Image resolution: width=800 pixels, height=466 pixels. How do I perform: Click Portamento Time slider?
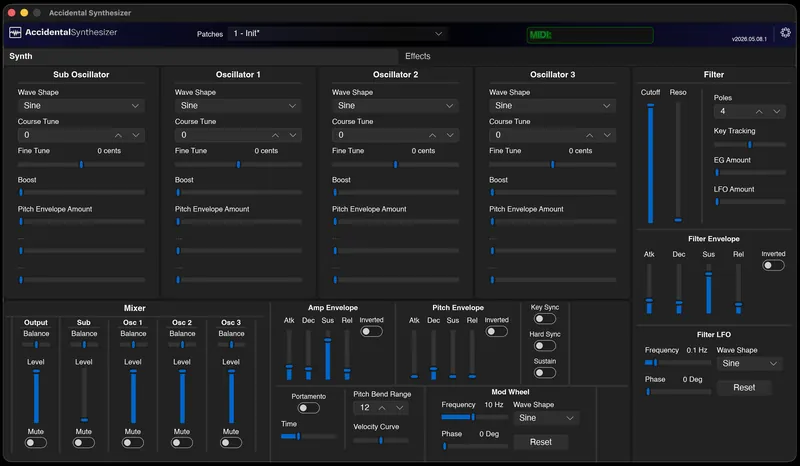coord(309,436)
